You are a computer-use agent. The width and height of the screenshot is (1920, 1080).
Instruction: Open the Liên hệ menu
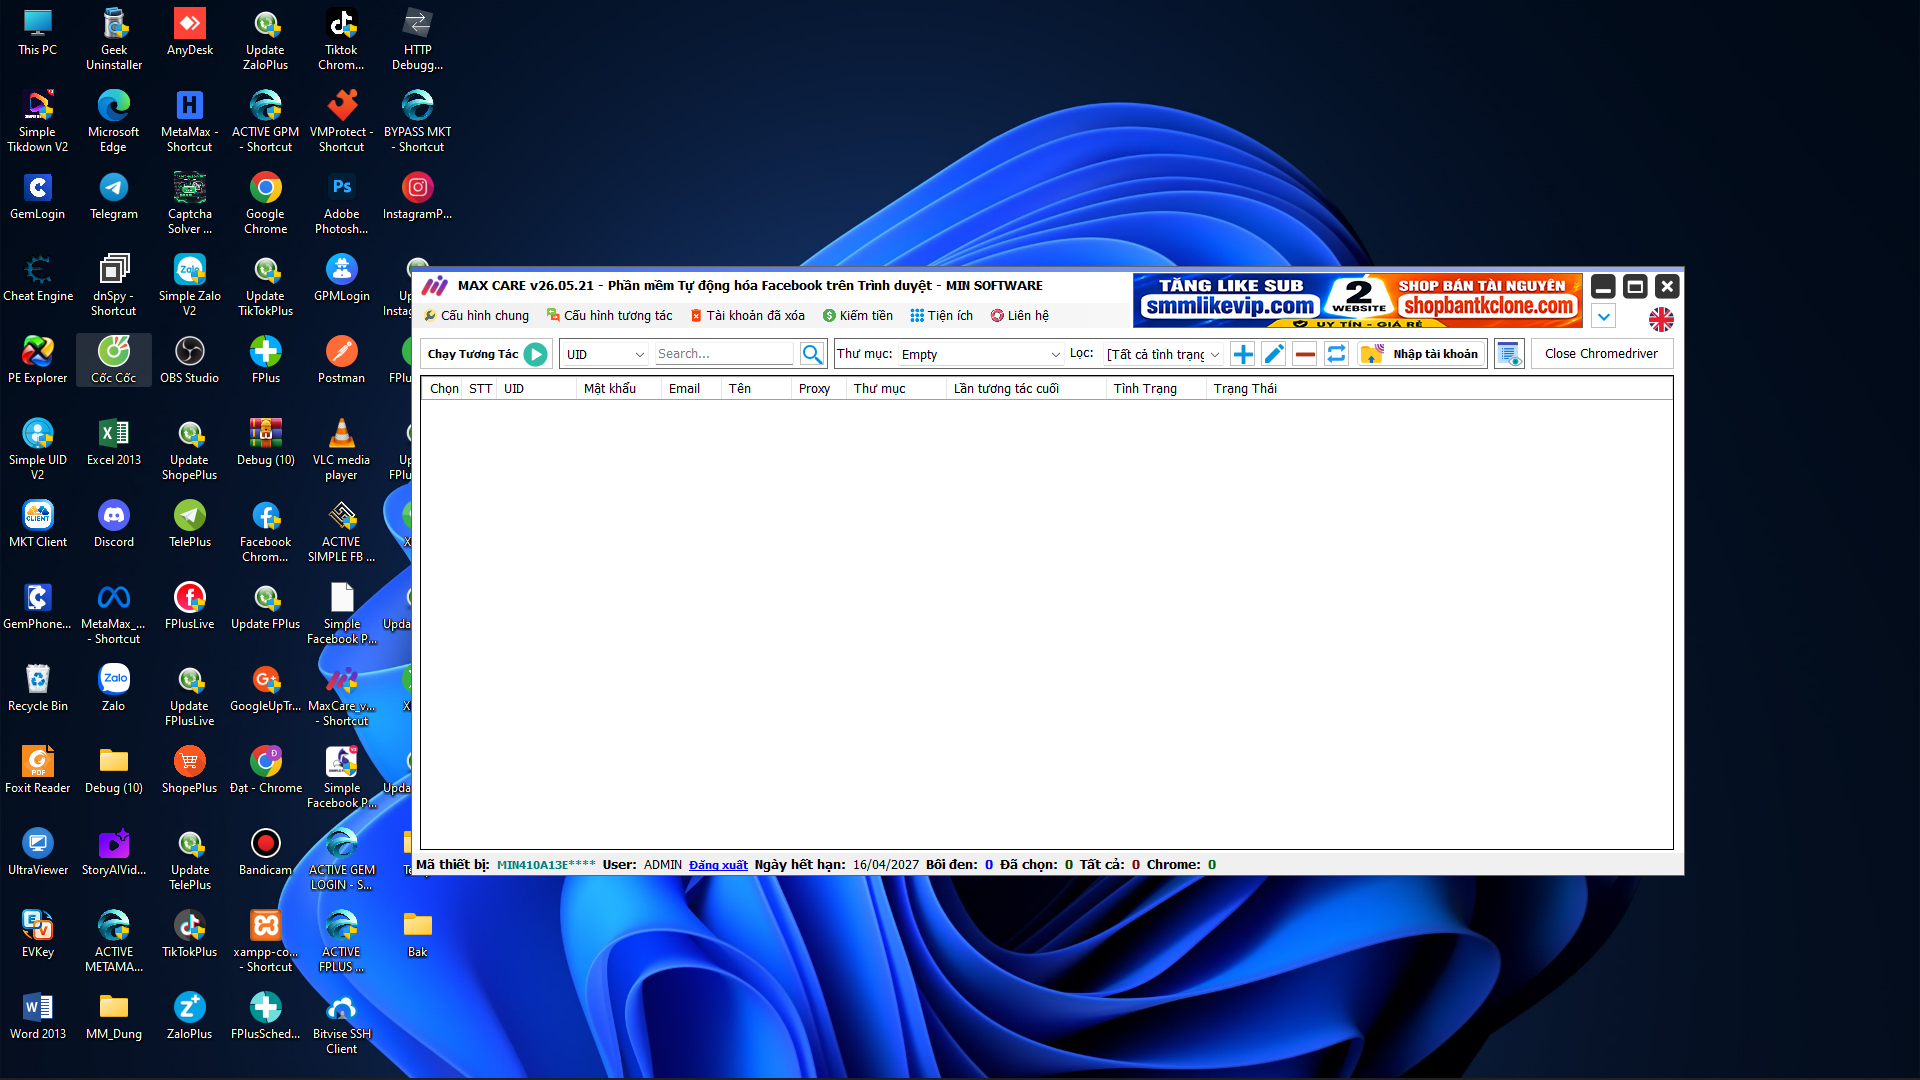[x=1020, y=316]
